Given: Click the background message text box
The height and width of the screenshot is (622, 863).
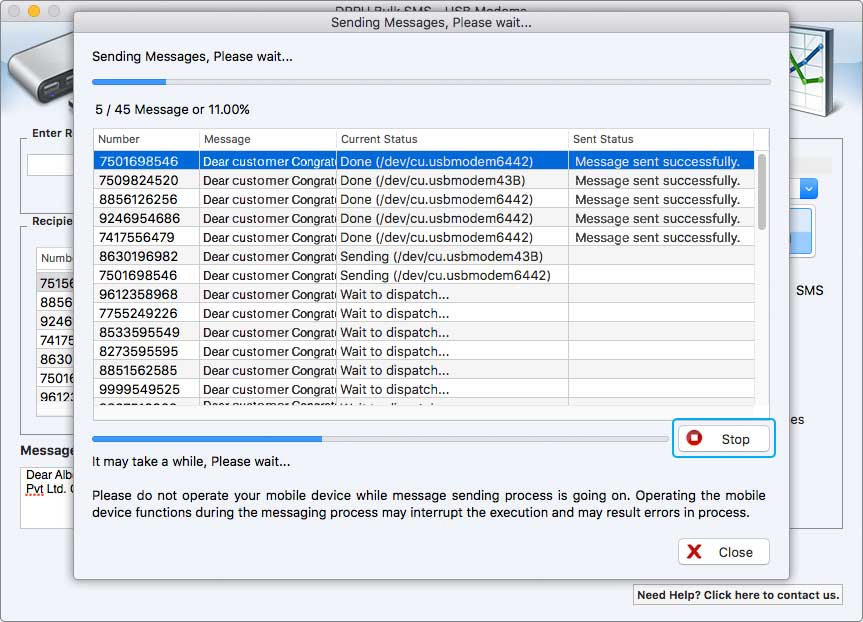Looking at the screenshot, I should [x=47, y=498].
